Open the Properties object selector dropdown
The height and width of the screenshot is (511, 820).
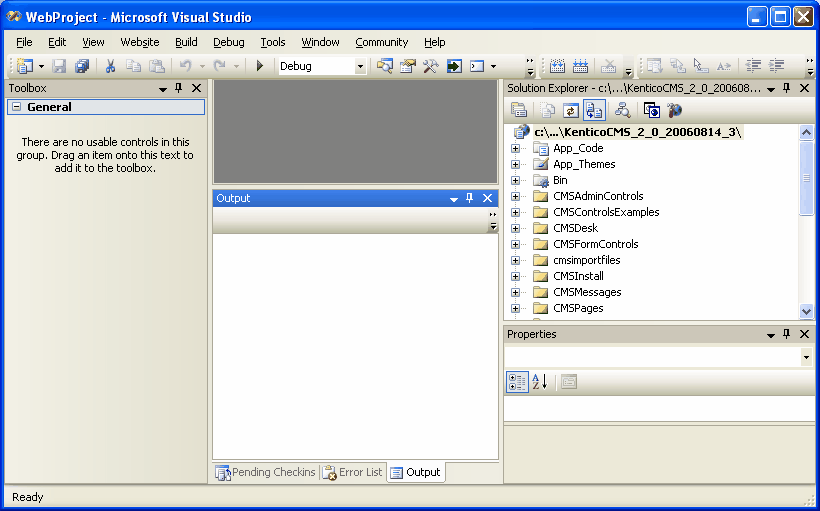pos(806,358)
